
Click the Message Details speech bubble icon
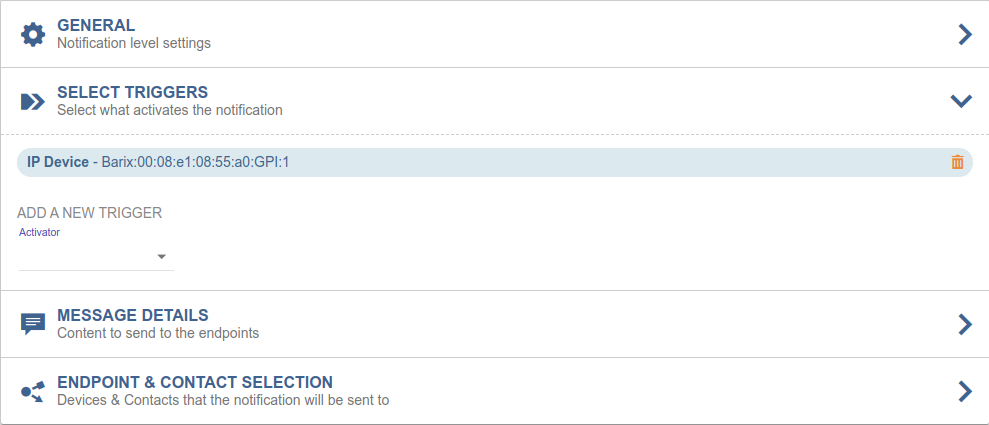pyautogui.click(x=33, y=324)
